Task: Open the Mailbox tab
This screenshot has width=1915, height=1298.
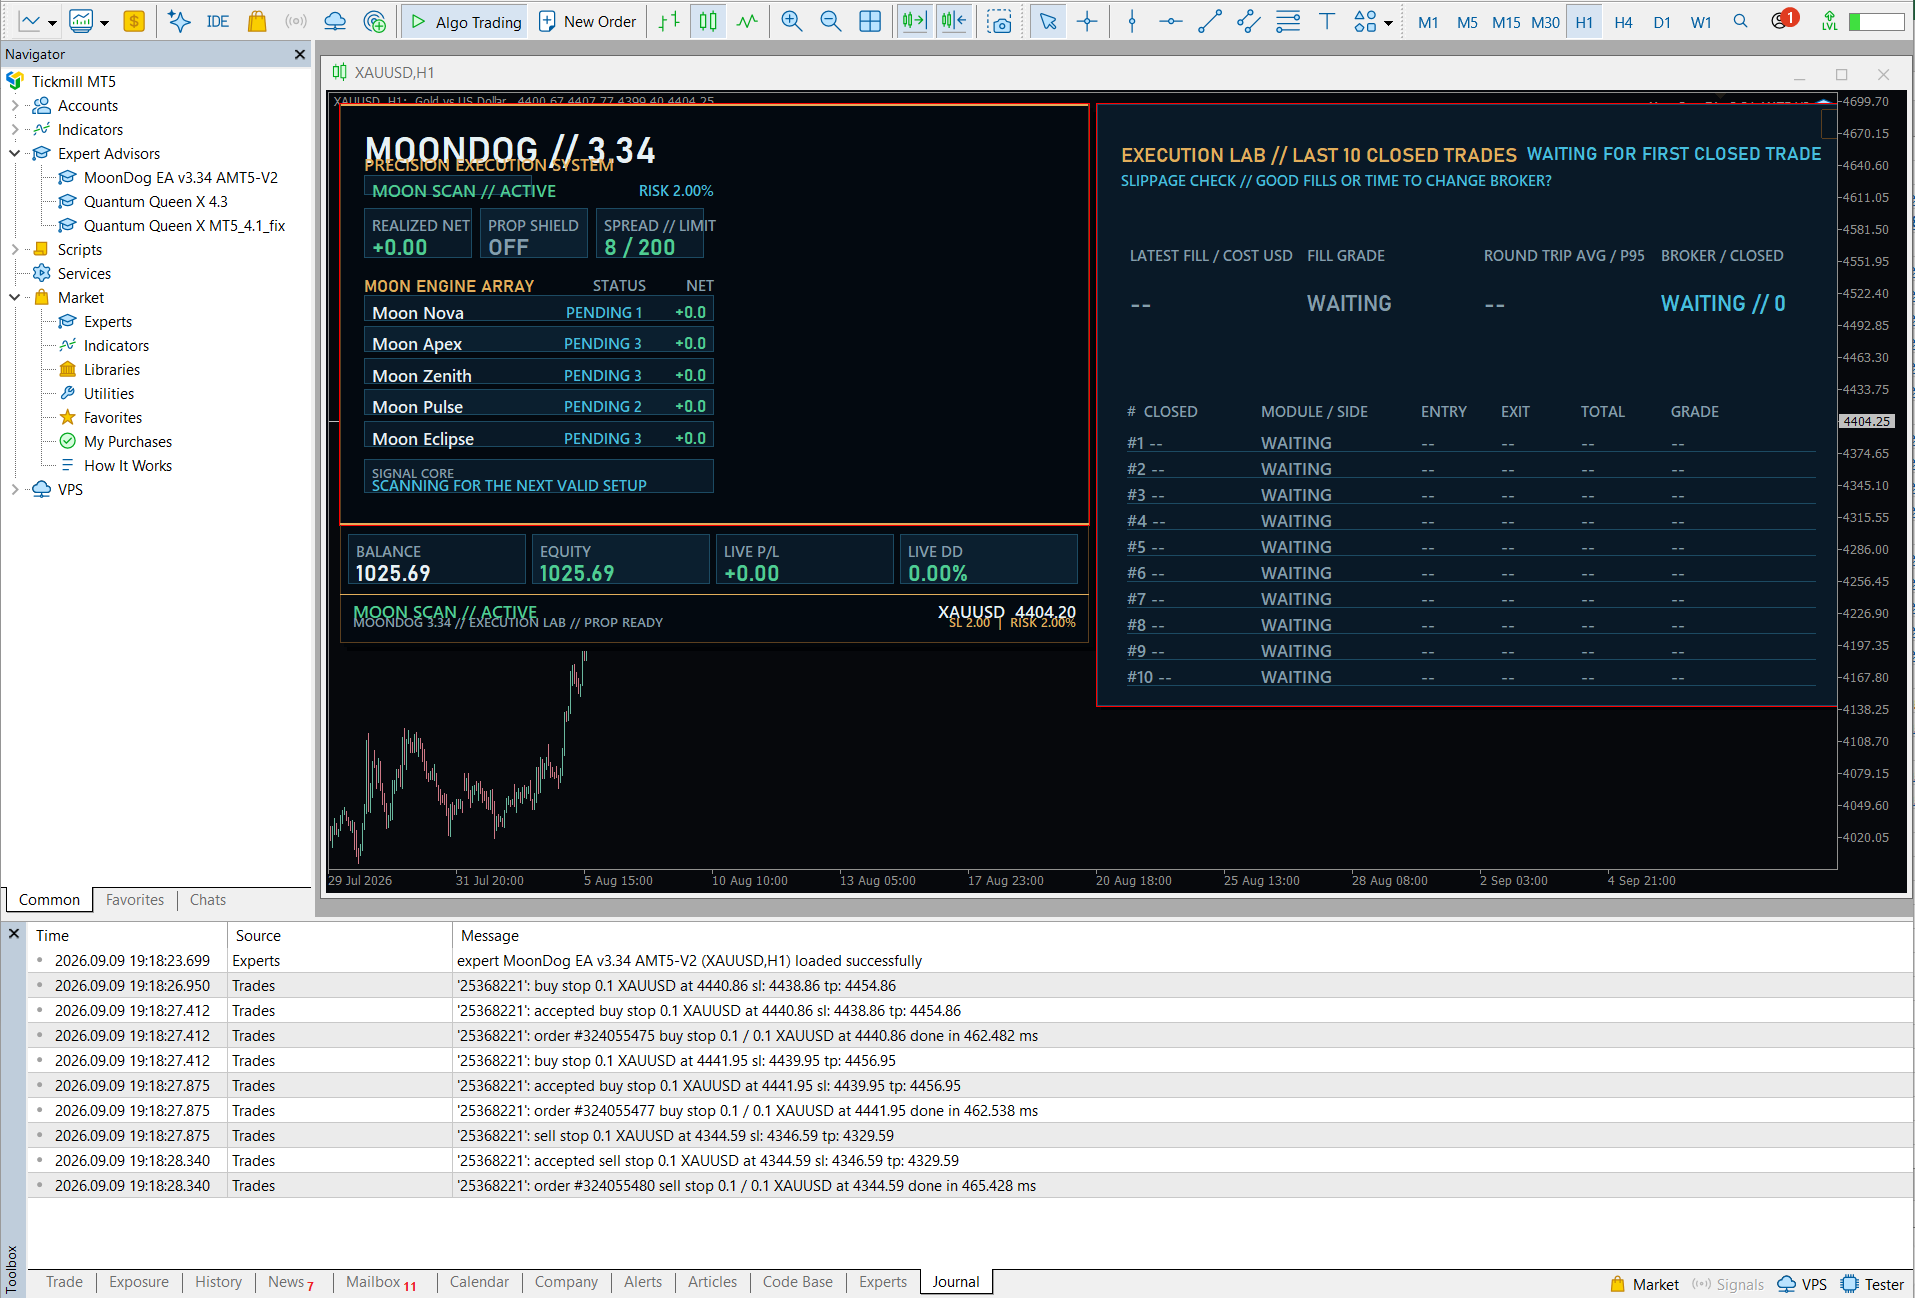Action: [380, 1281]
